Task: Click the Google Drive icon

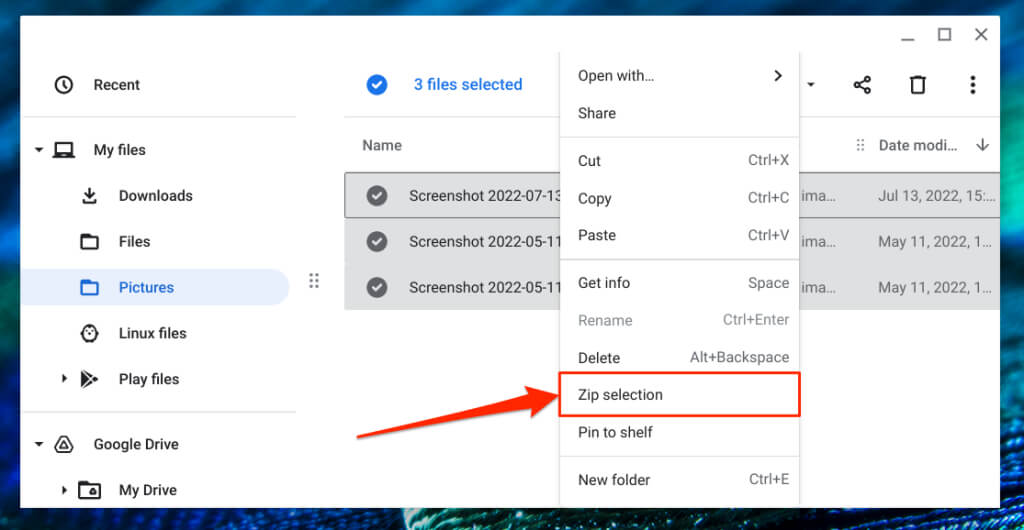Action: (64, 444)
